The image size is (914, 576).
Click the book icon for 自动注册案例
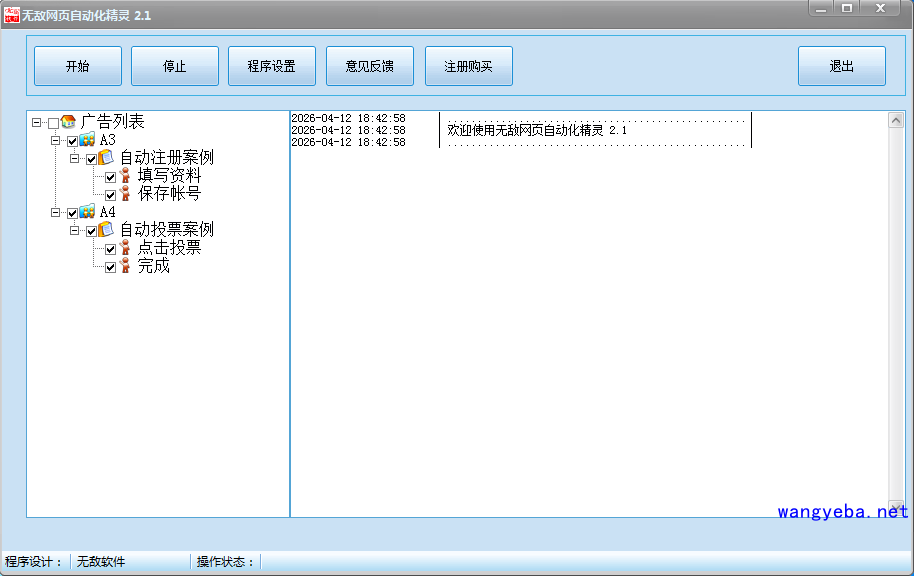[x=106, y=158]
